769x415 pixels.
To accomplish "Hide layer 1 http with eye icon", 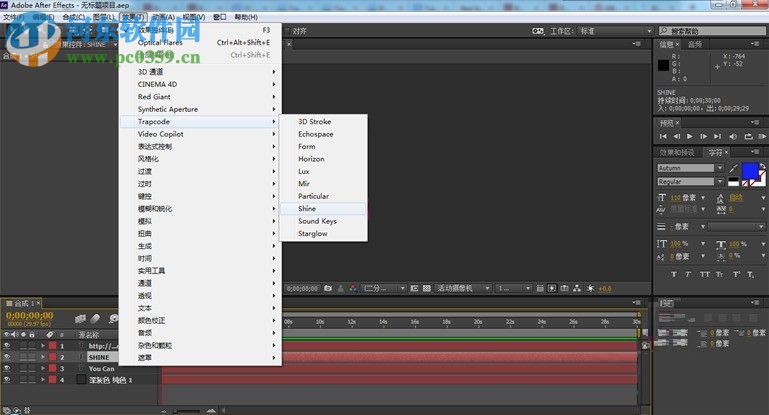I will [7, 346].
